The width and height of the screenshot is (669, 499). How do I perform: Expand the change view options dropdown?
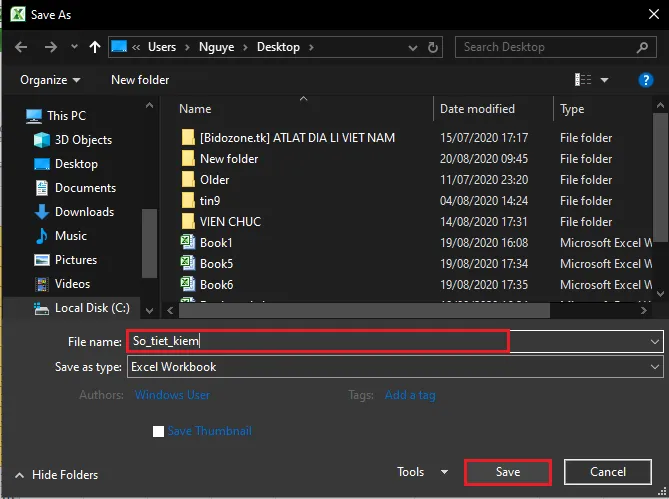[x=604, y=80]
